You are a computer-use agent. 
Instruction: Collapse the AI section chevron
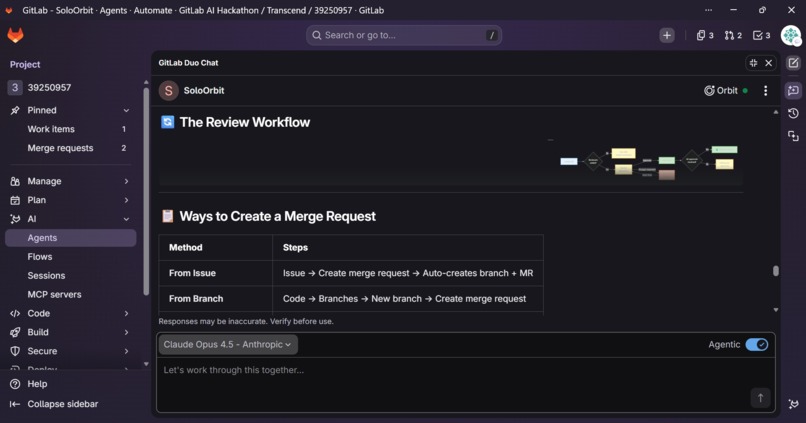click(x=126, y=219)
